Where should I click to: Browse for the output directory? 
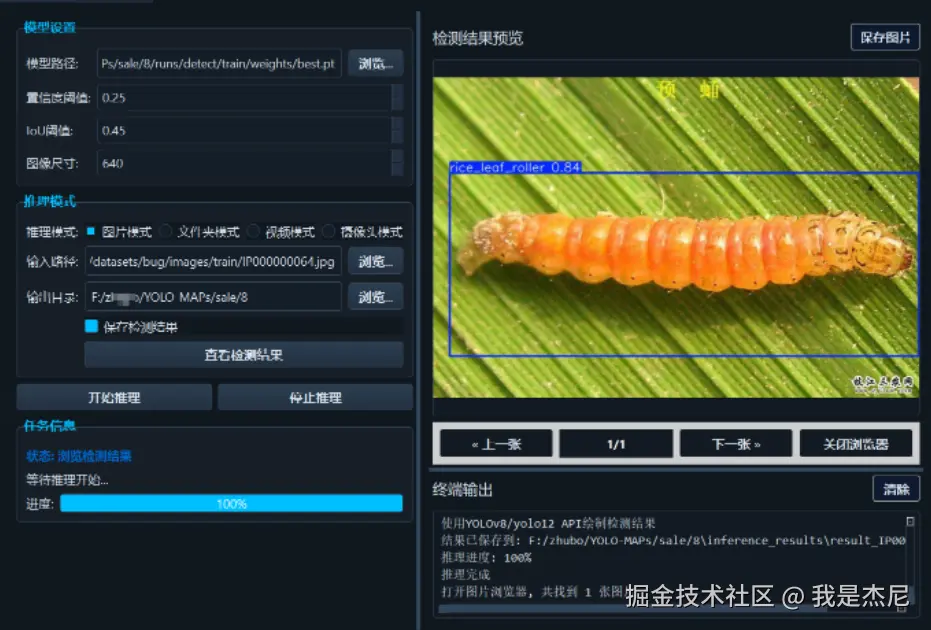(x=376, y=296)
